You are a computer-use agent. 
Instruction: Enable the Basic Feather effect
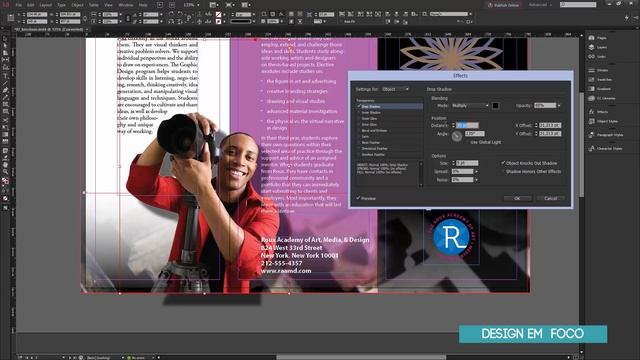tap(359, 142)
